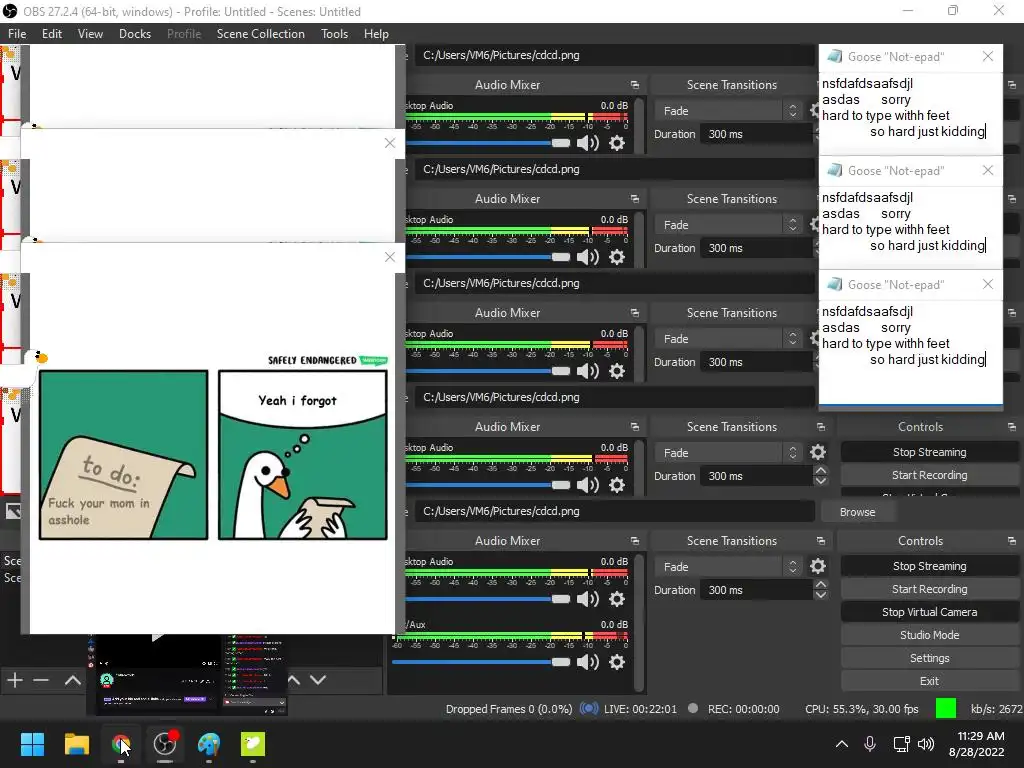This screenshot has width=1024, height=768.
Task: Click Start Recording just above Stop Virtual Camera
Action: click(929, 589)
